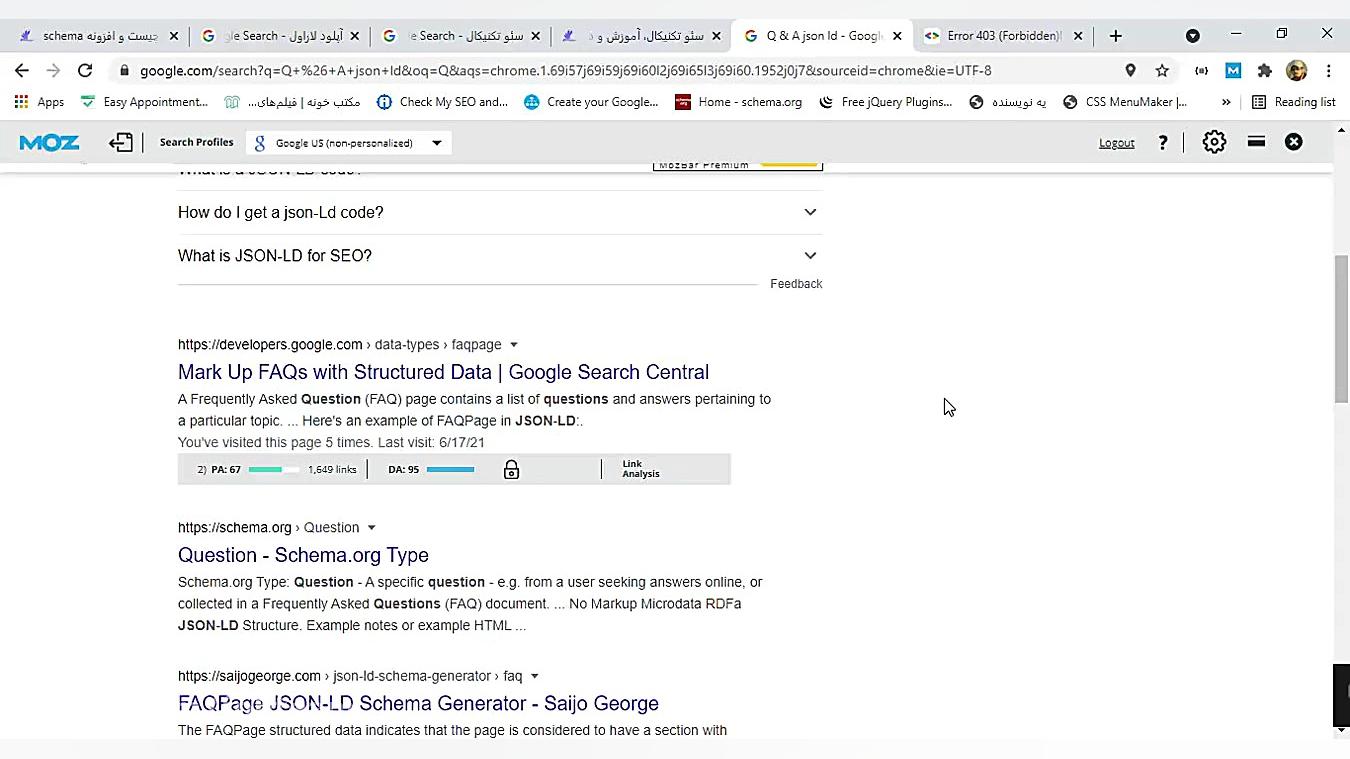Expand 'How do I get a json-Ld code?'

(500, 212)
